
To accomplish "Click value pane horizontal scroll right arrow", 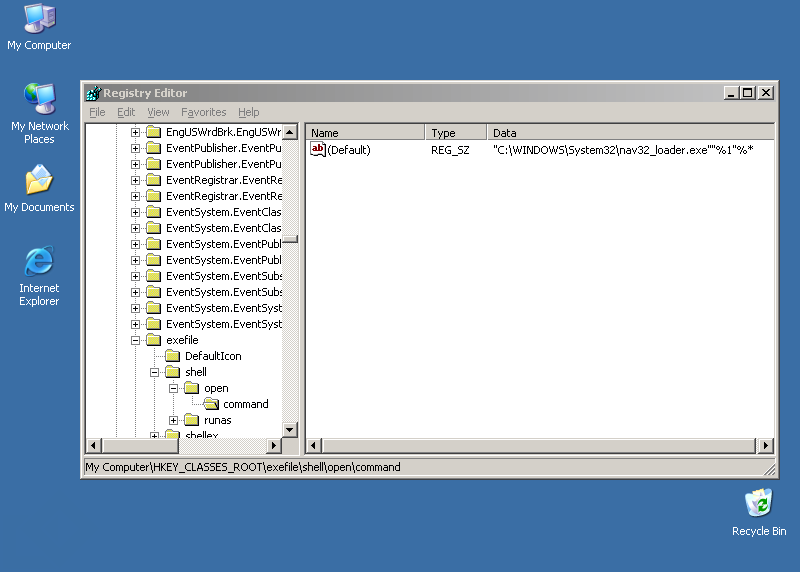I will tap(765, 445).
